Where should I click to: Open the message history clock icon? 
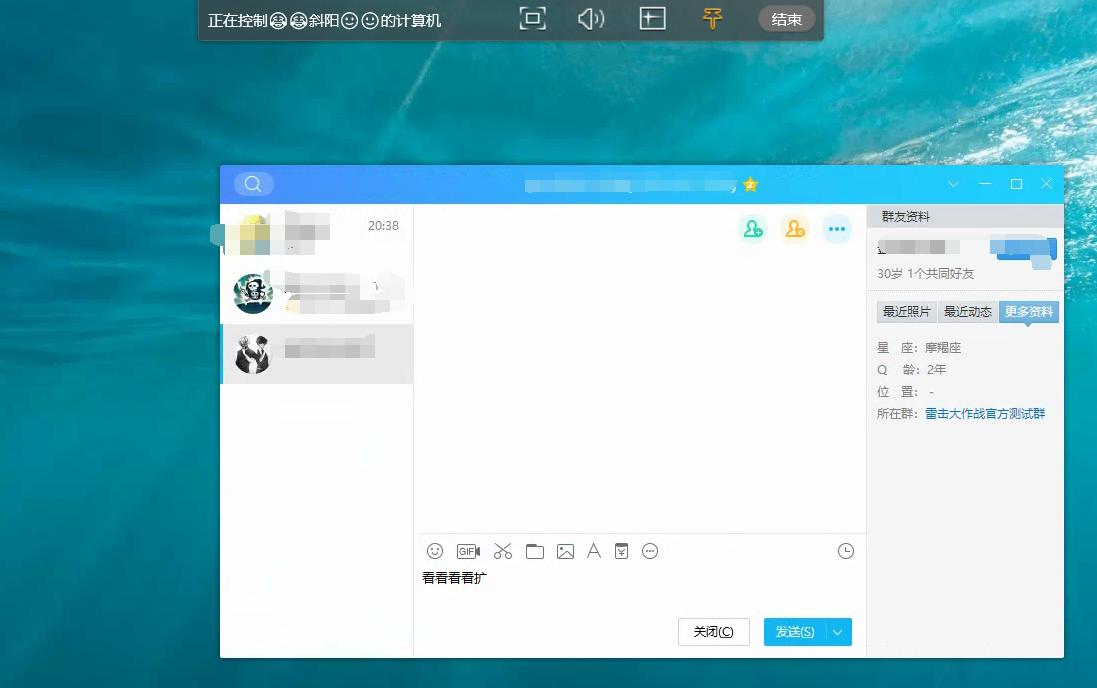click(x=845, y=551)
